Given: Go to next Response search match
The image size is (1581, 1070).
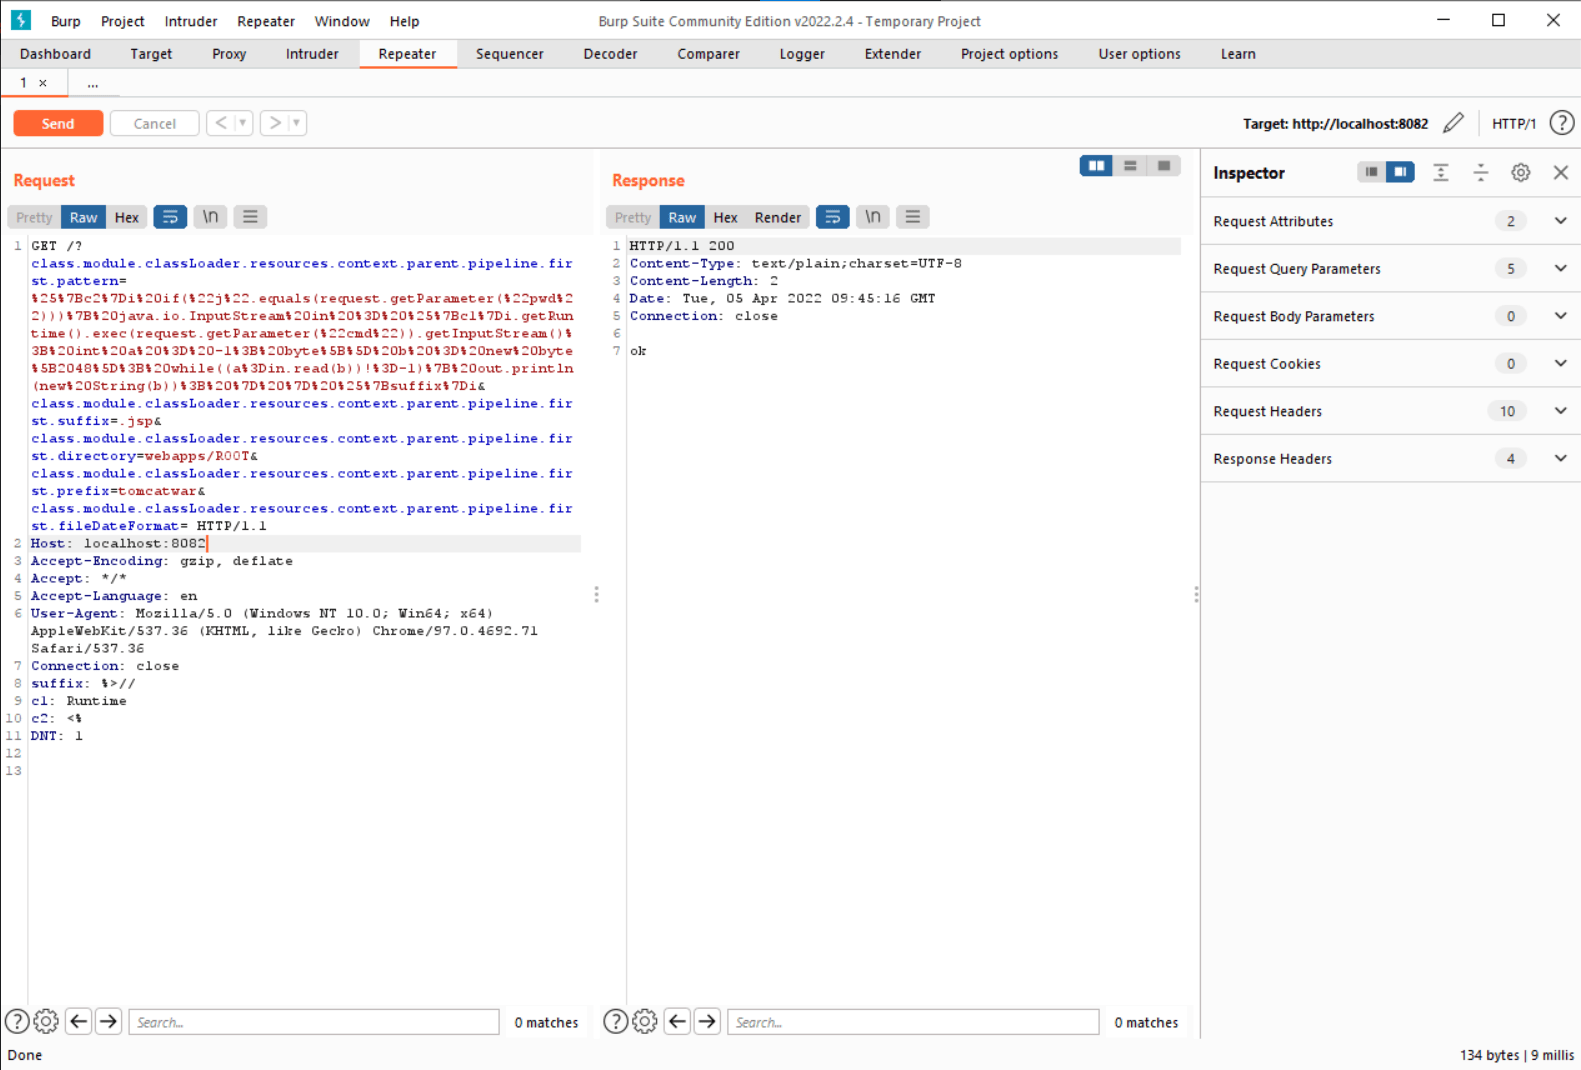Looking at the screenshot, I should [707, 1021].
